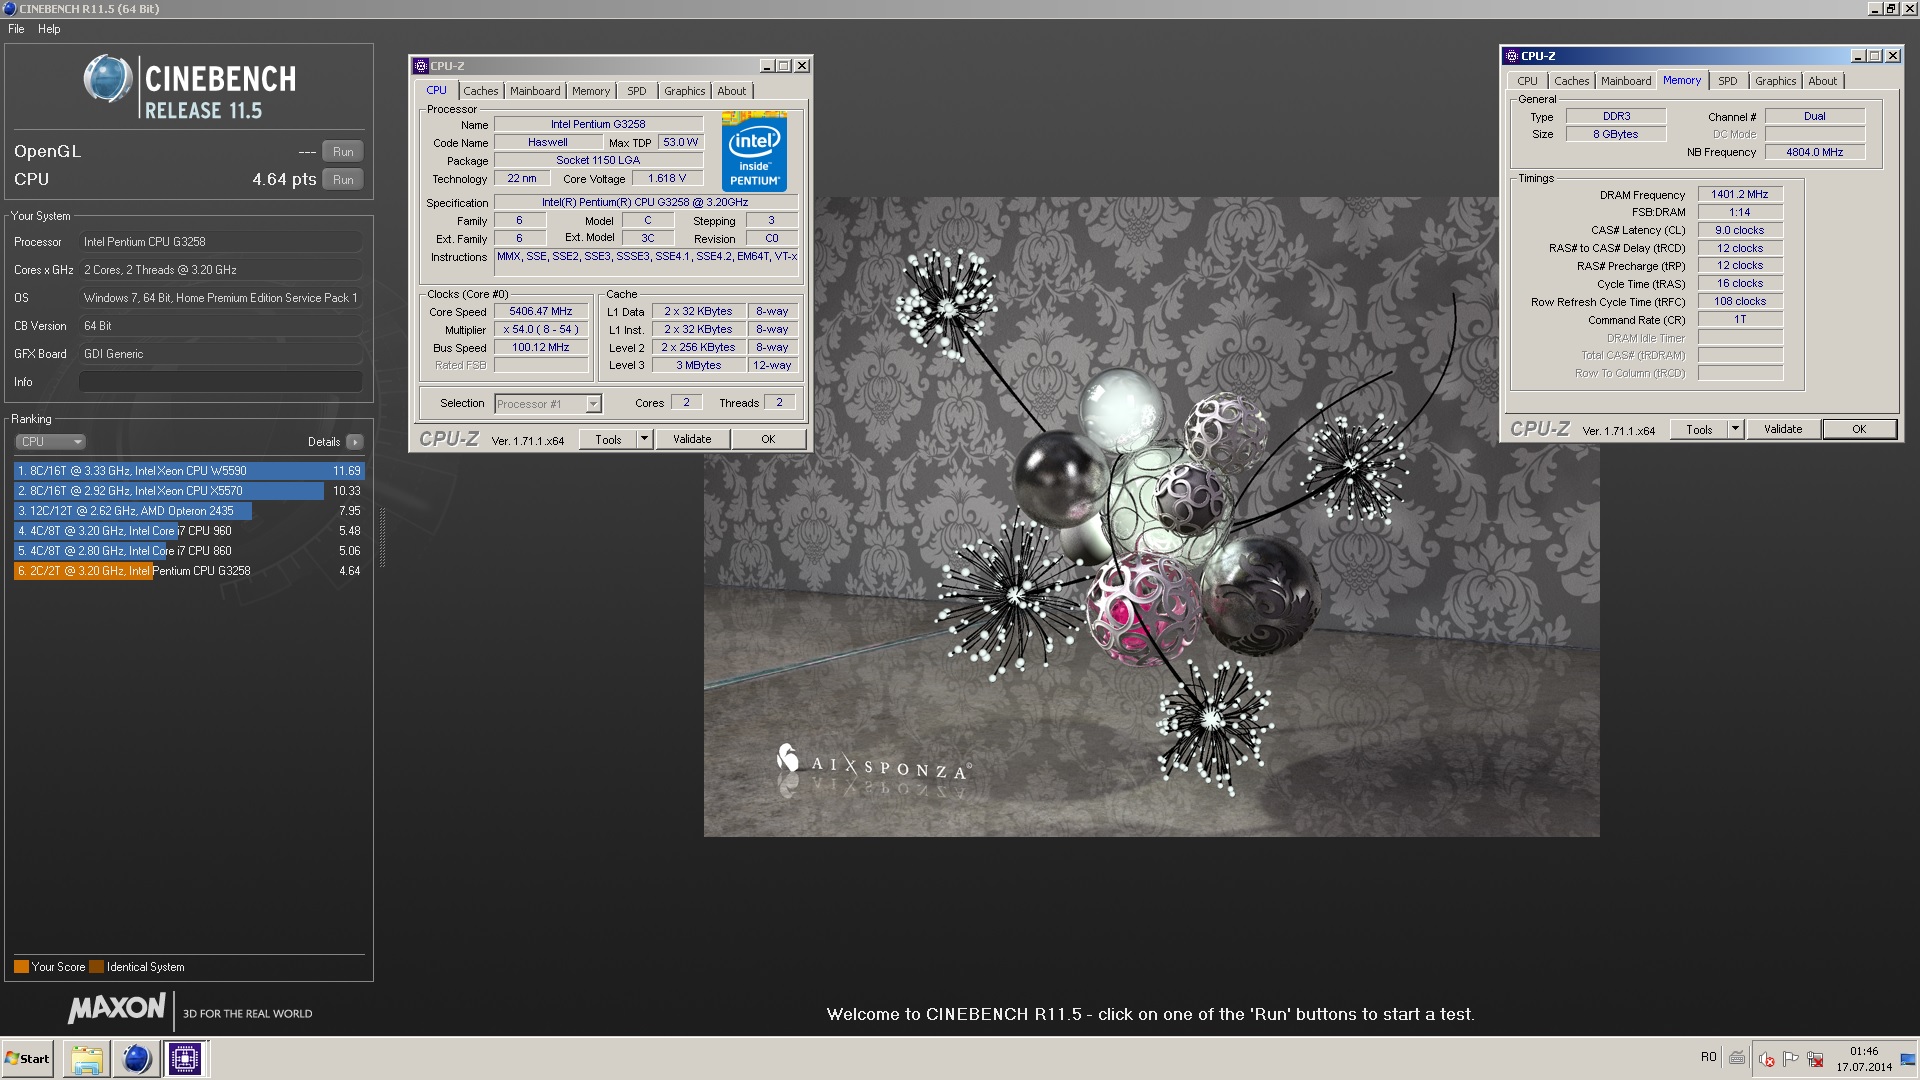Expand Tools dropdown arrow in Memory CPU-Z window
Viewport: 1920px width, 1080px height.
[1736, 429]
